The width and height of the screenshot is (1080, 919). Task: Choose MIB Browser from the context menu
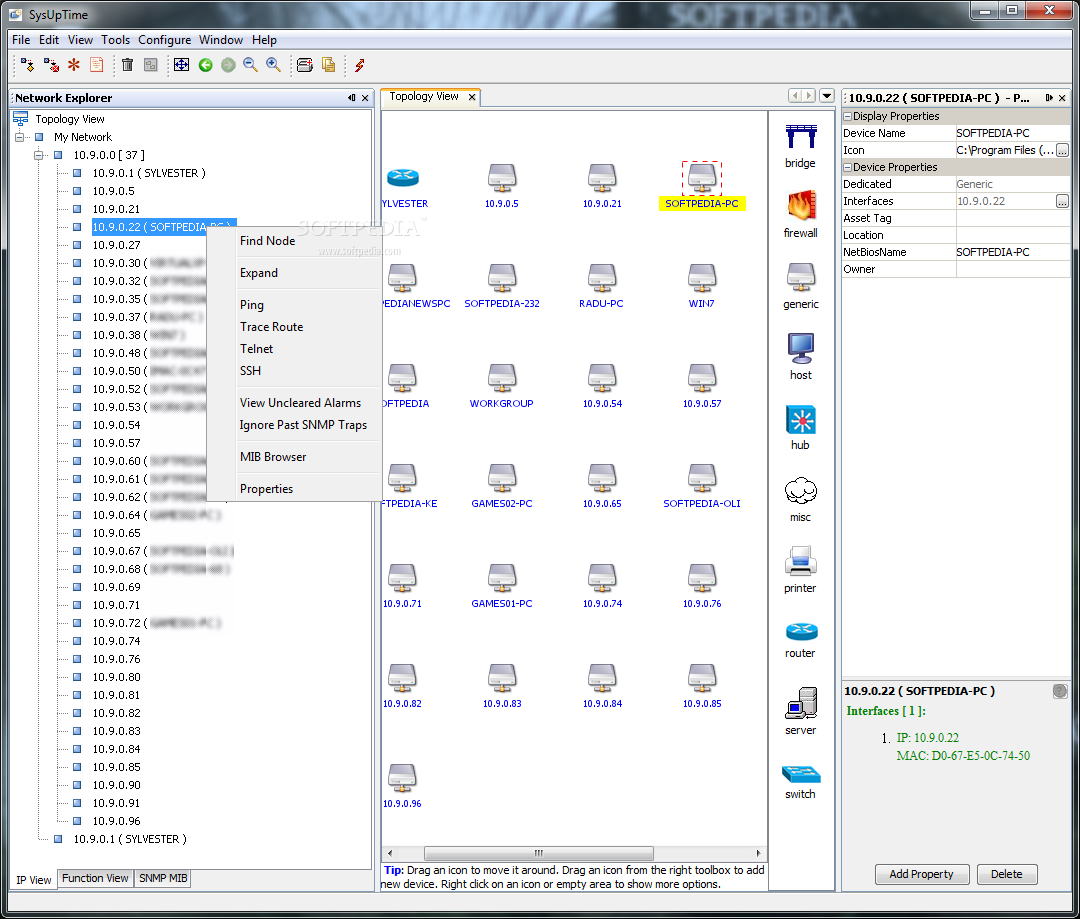point(273,457)
